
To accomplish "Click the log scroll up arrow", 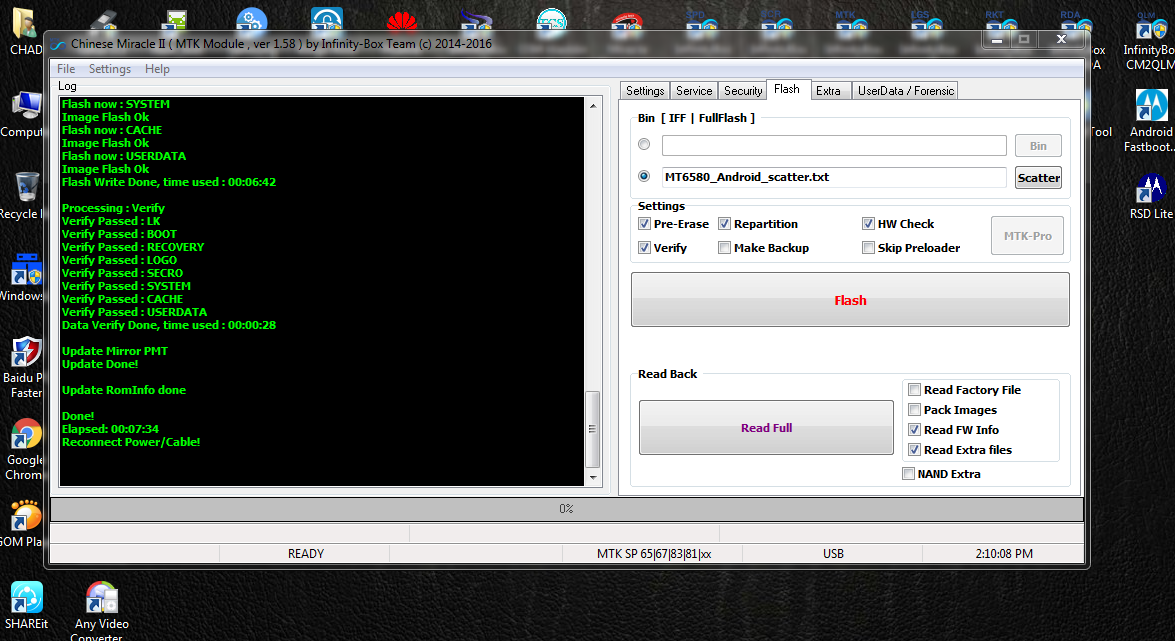I will 593,106.
